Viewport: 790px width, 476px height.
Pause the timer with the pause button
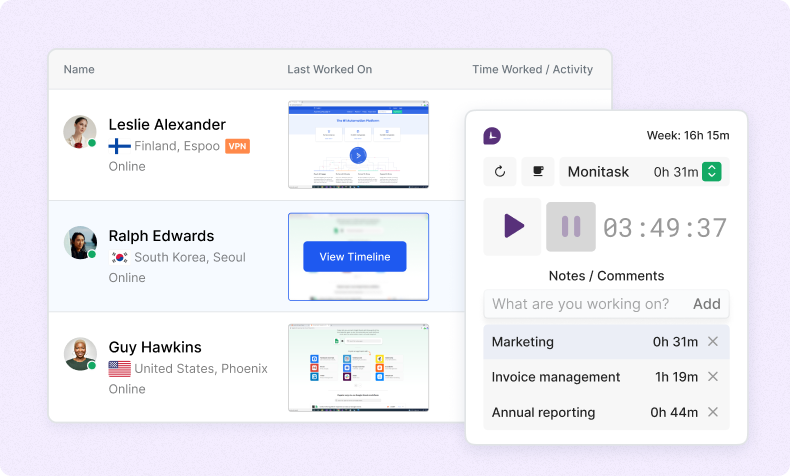click(x=571, y=227)
